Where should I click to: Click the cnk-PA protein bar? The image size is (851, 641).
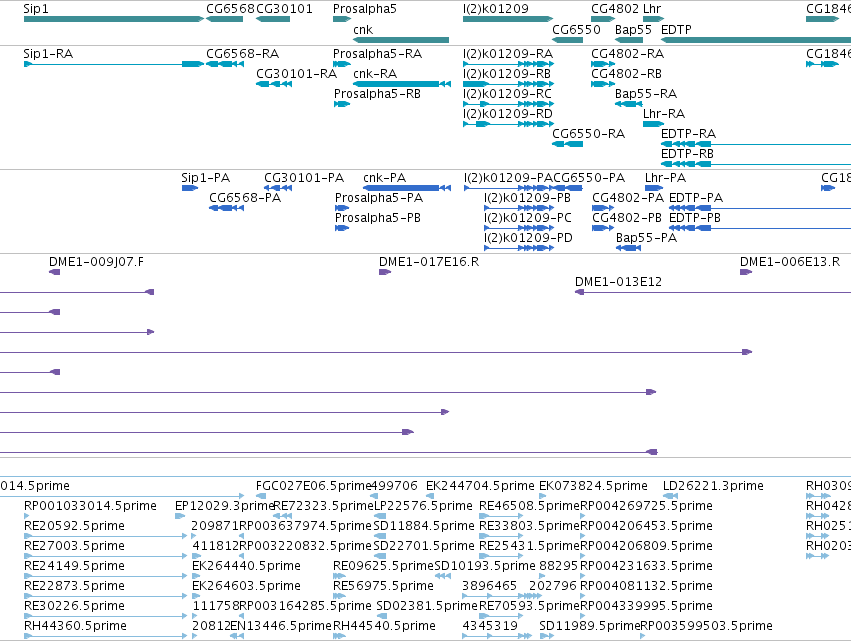coord(407,188)
